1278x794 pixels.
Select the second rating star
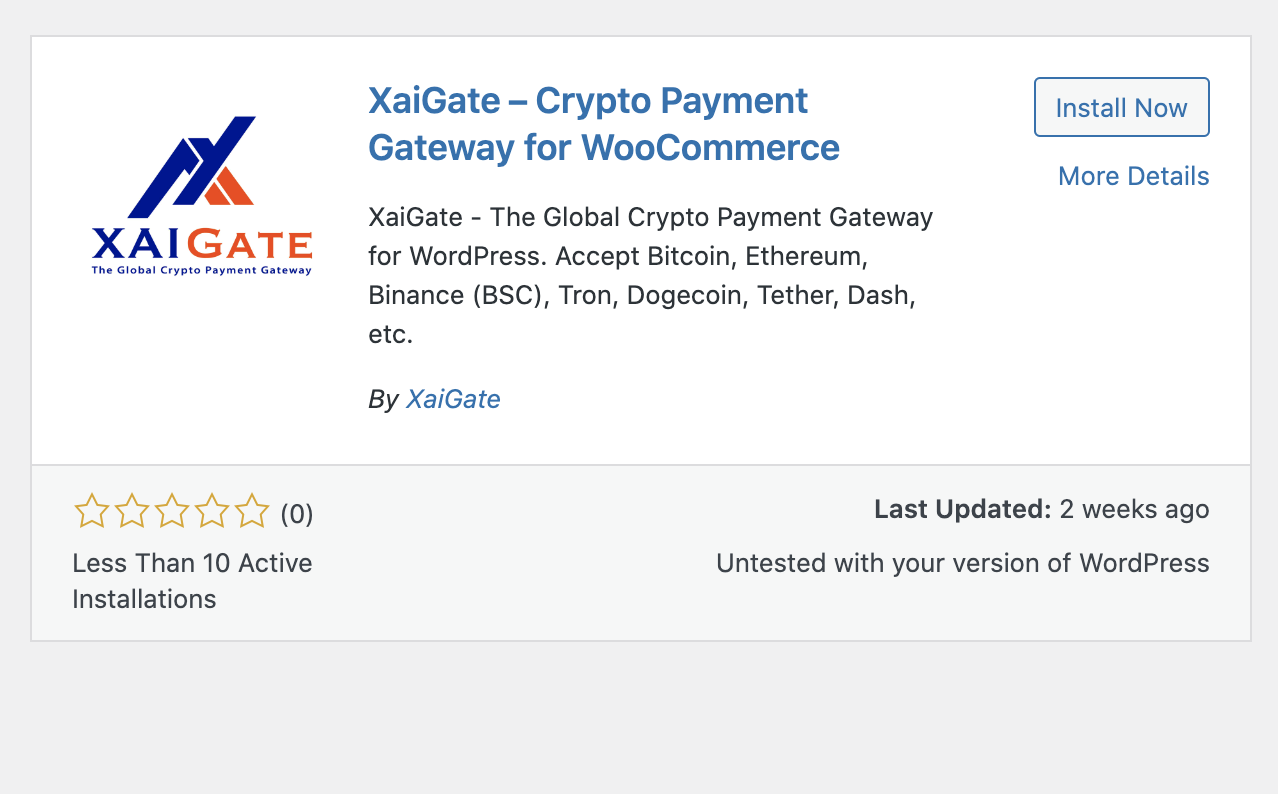point(132,511)
